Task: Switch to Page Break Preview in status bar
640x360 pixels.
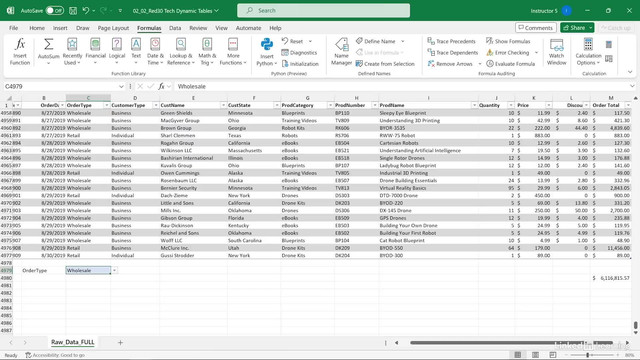Action: [x=553, y=355]
